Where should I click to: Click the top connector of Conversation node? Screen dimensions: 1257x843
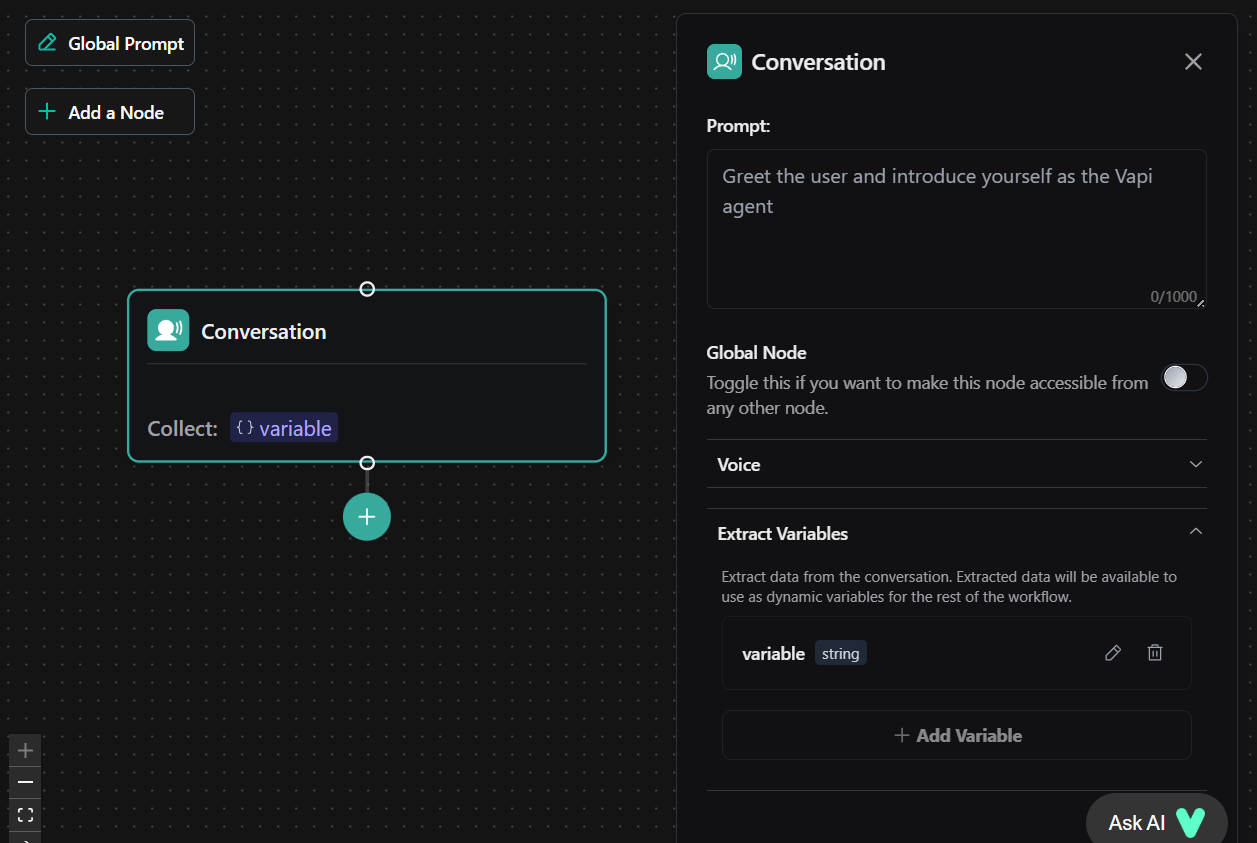point(367,289)
